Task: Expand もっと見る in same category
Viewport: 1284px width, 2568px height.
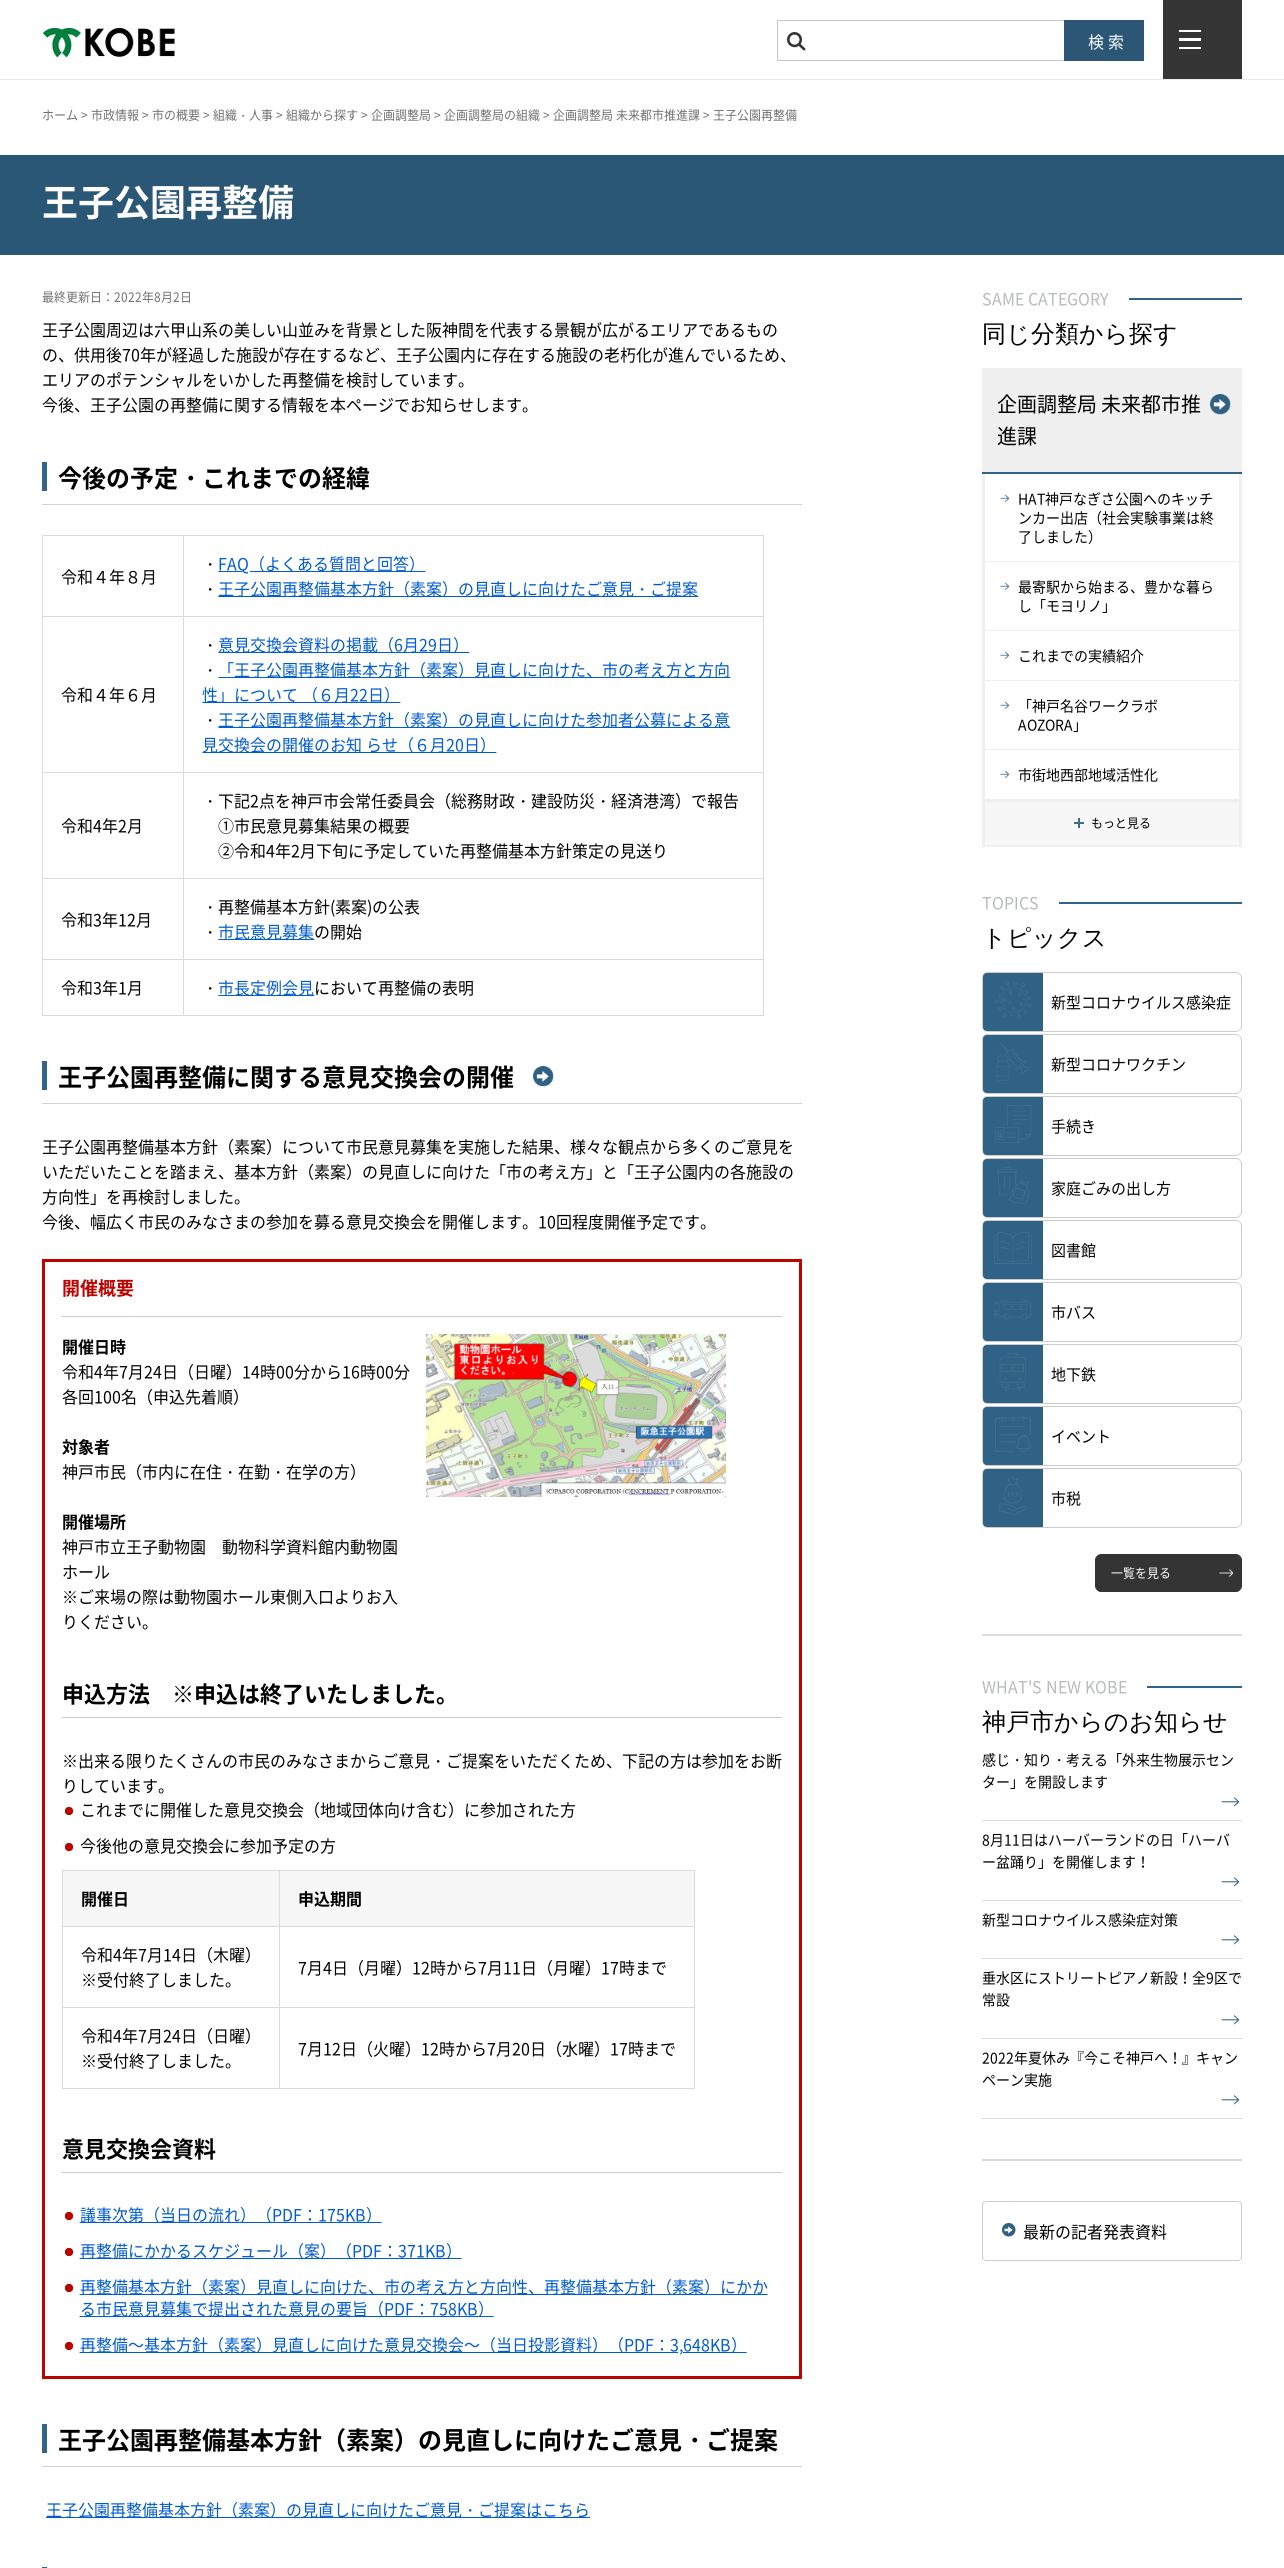Action: click(1112, 823)
